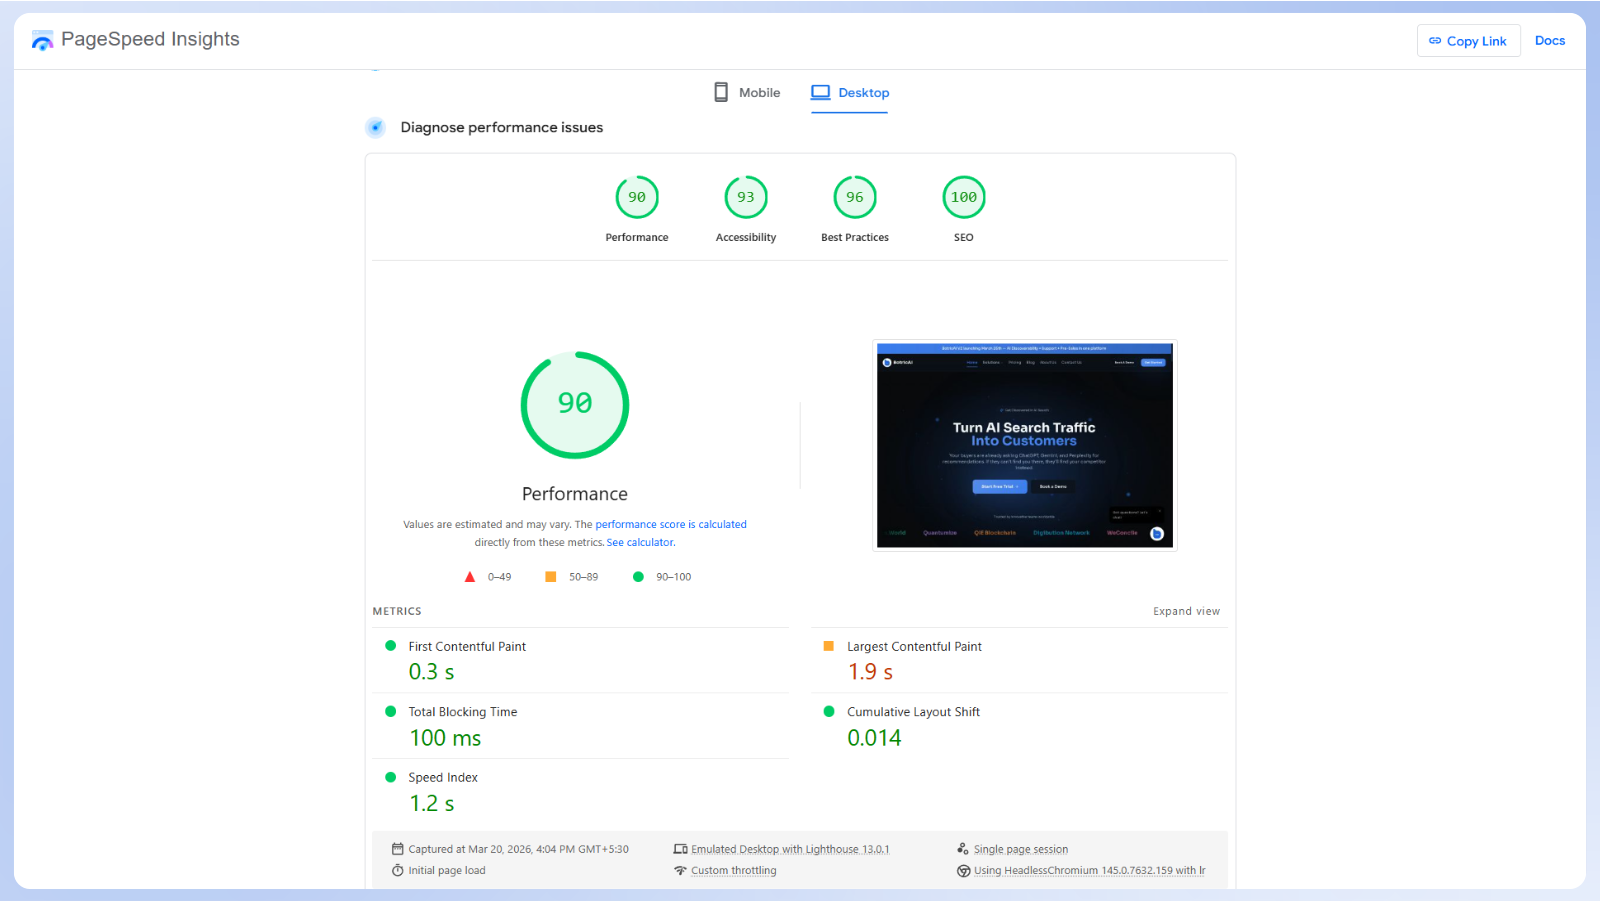Open the Best Practices score gauge 96
1600x901 pixels.
point(855,198)
